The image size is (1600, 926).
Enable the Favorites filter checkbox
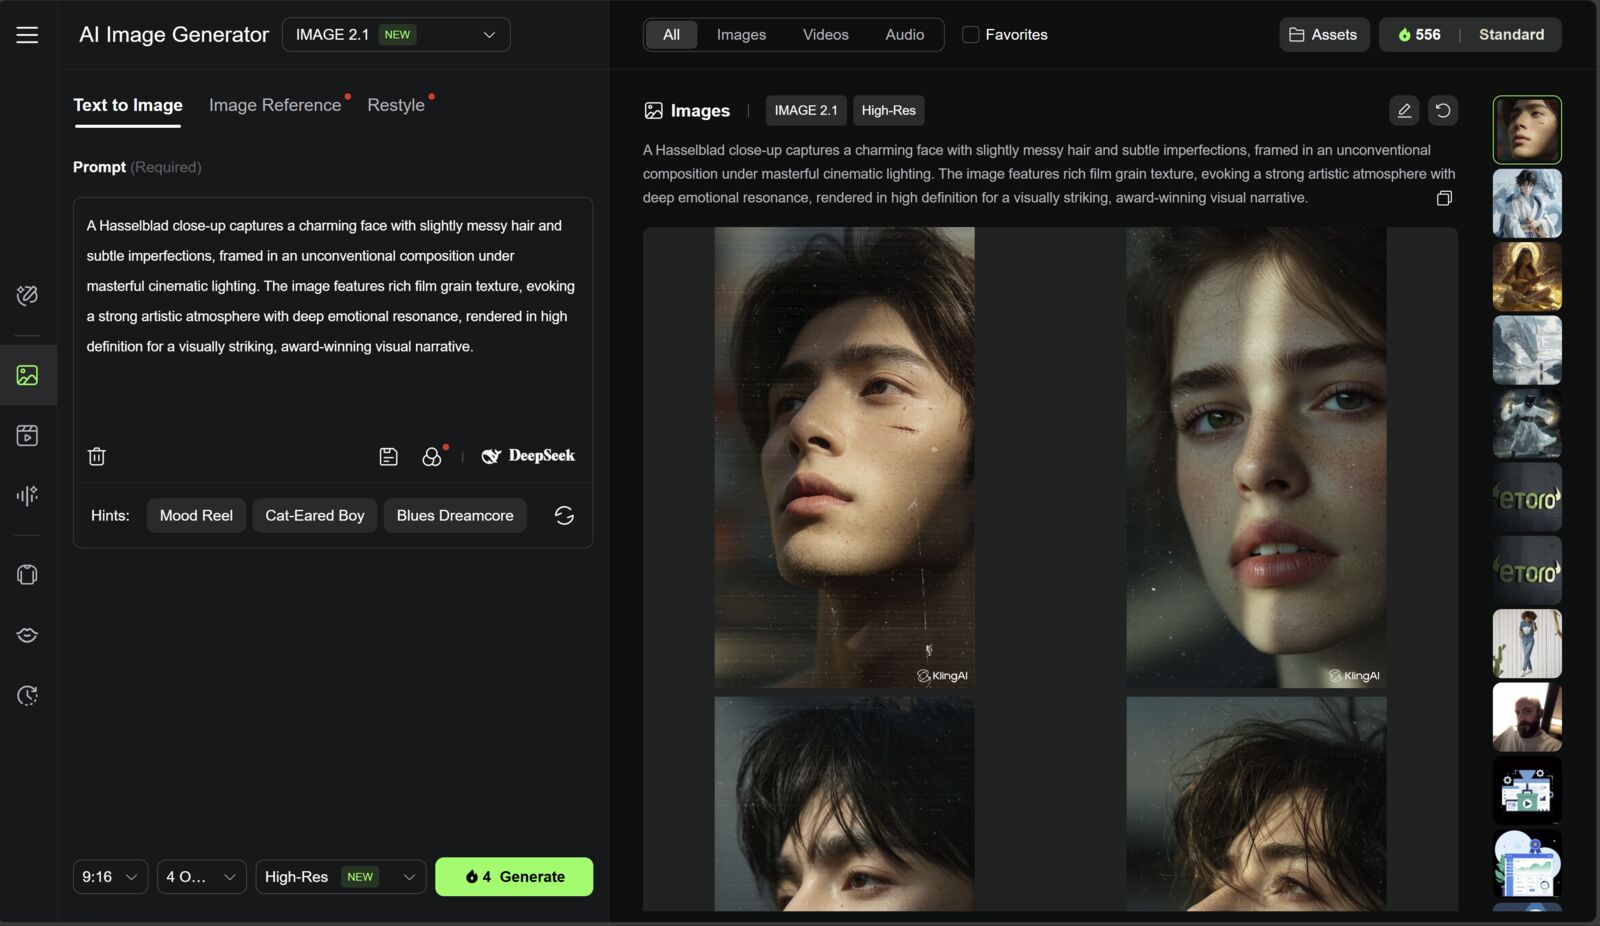969,33
